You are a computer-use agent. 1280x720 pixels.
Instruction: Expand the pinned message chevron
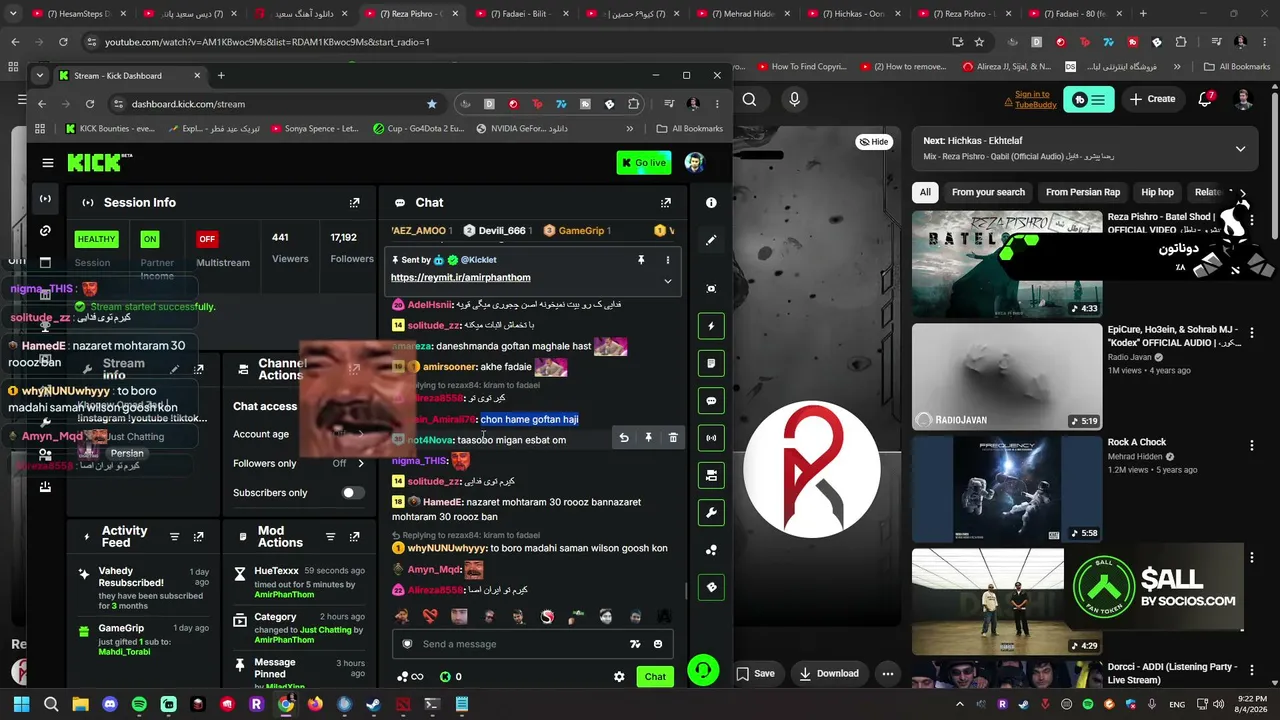(x=668, y=281)
